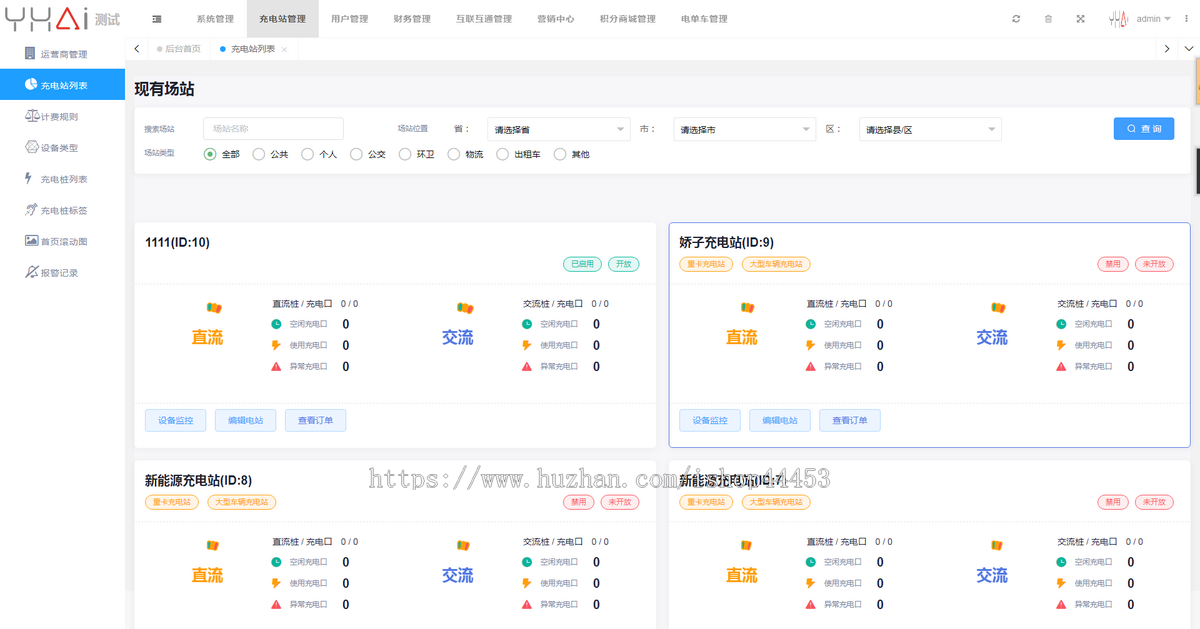Click 查看订单 in the 娇子充电站 card
This screenshot has height=629, width=1200.
(850, 421)
